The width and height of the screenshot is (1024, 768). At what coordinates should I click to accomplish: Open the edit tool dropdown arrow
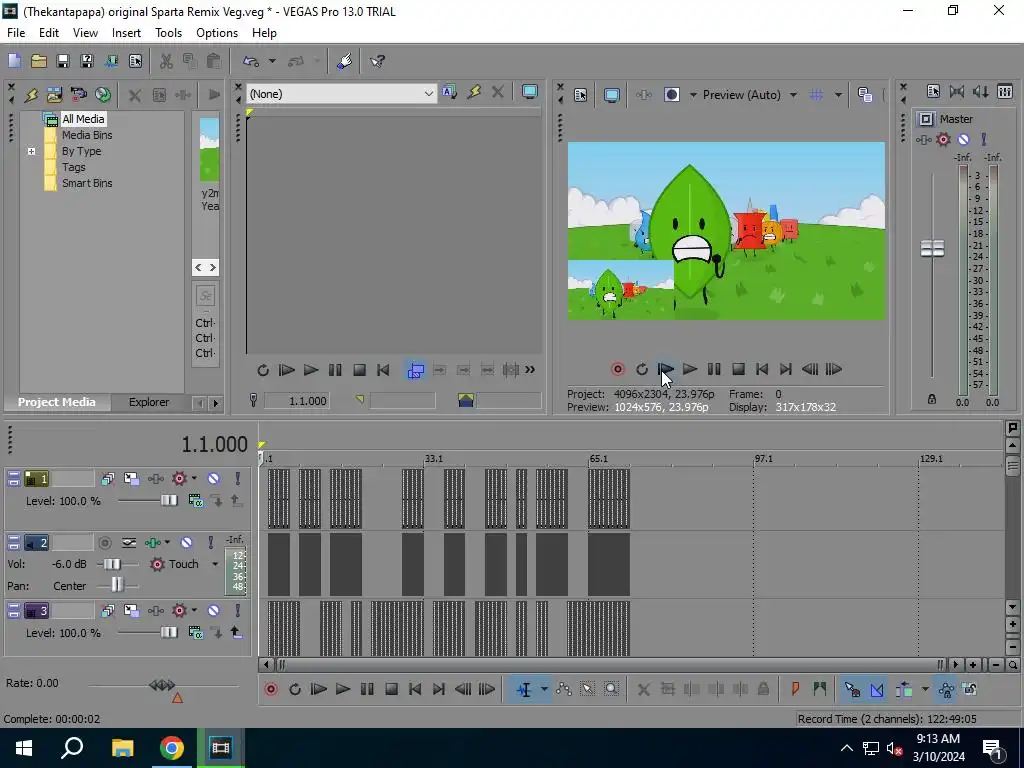(x=543, y=689)
